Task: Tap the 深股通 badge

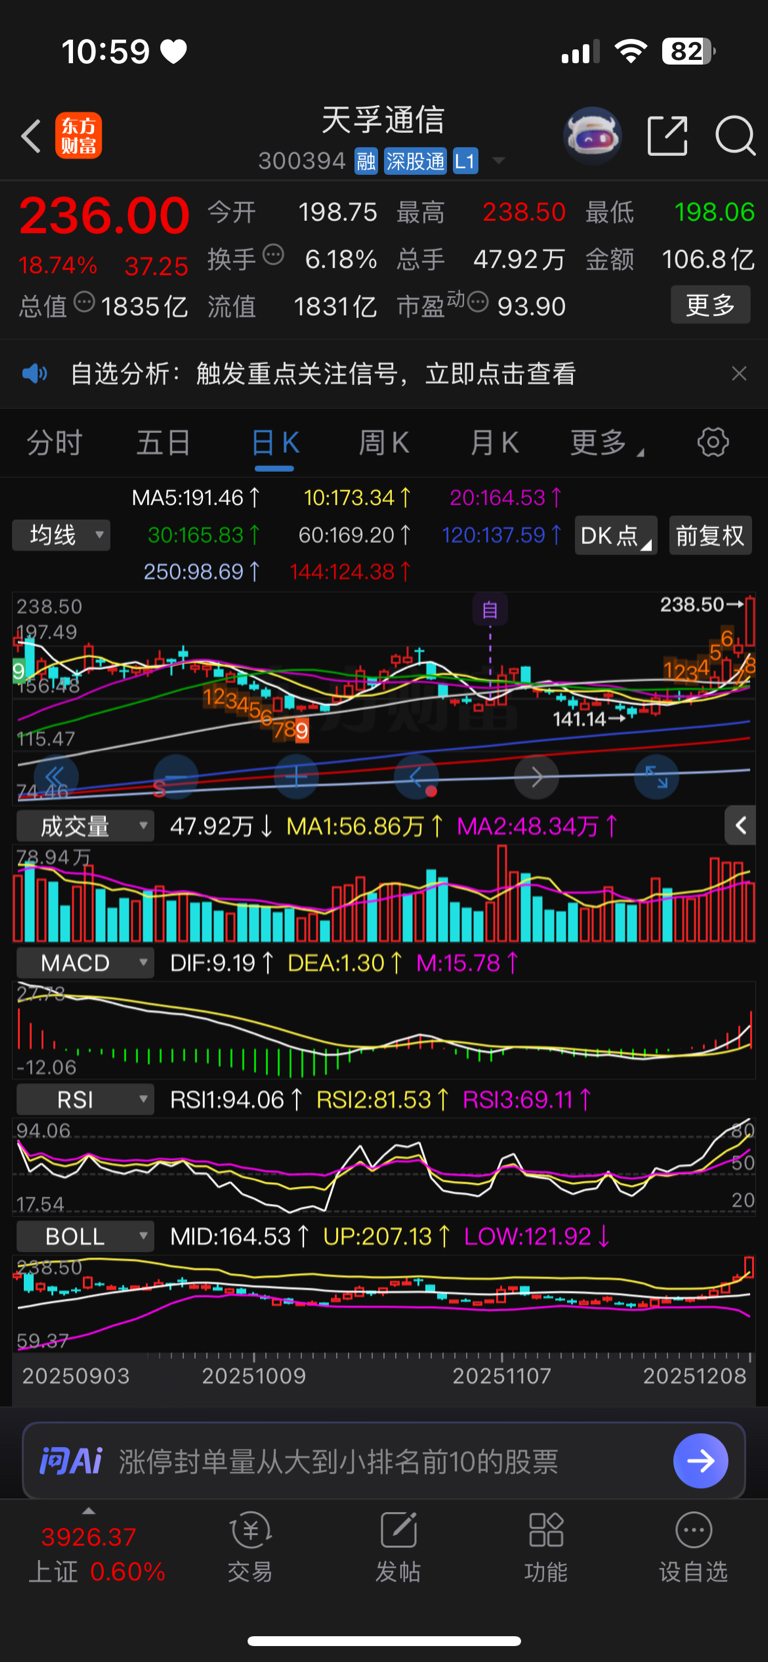Action: tap(415, 161)
